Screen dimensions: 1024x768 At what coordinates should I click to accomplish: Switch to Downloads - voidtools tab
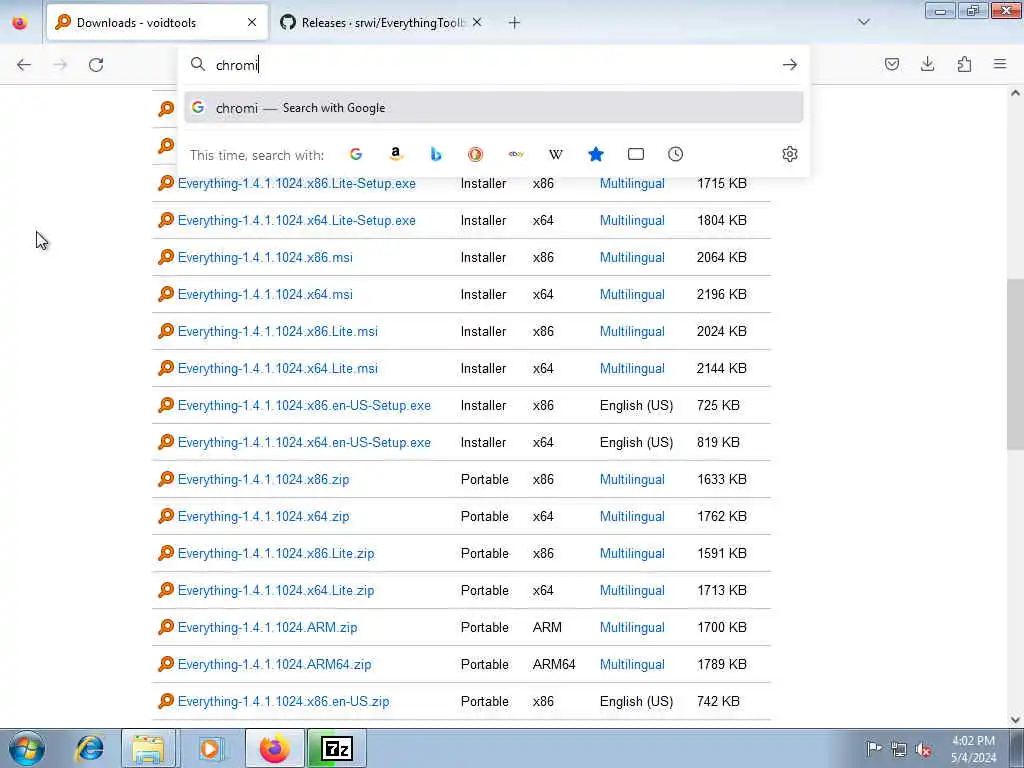pyautogui.click(x=157, y=23)
